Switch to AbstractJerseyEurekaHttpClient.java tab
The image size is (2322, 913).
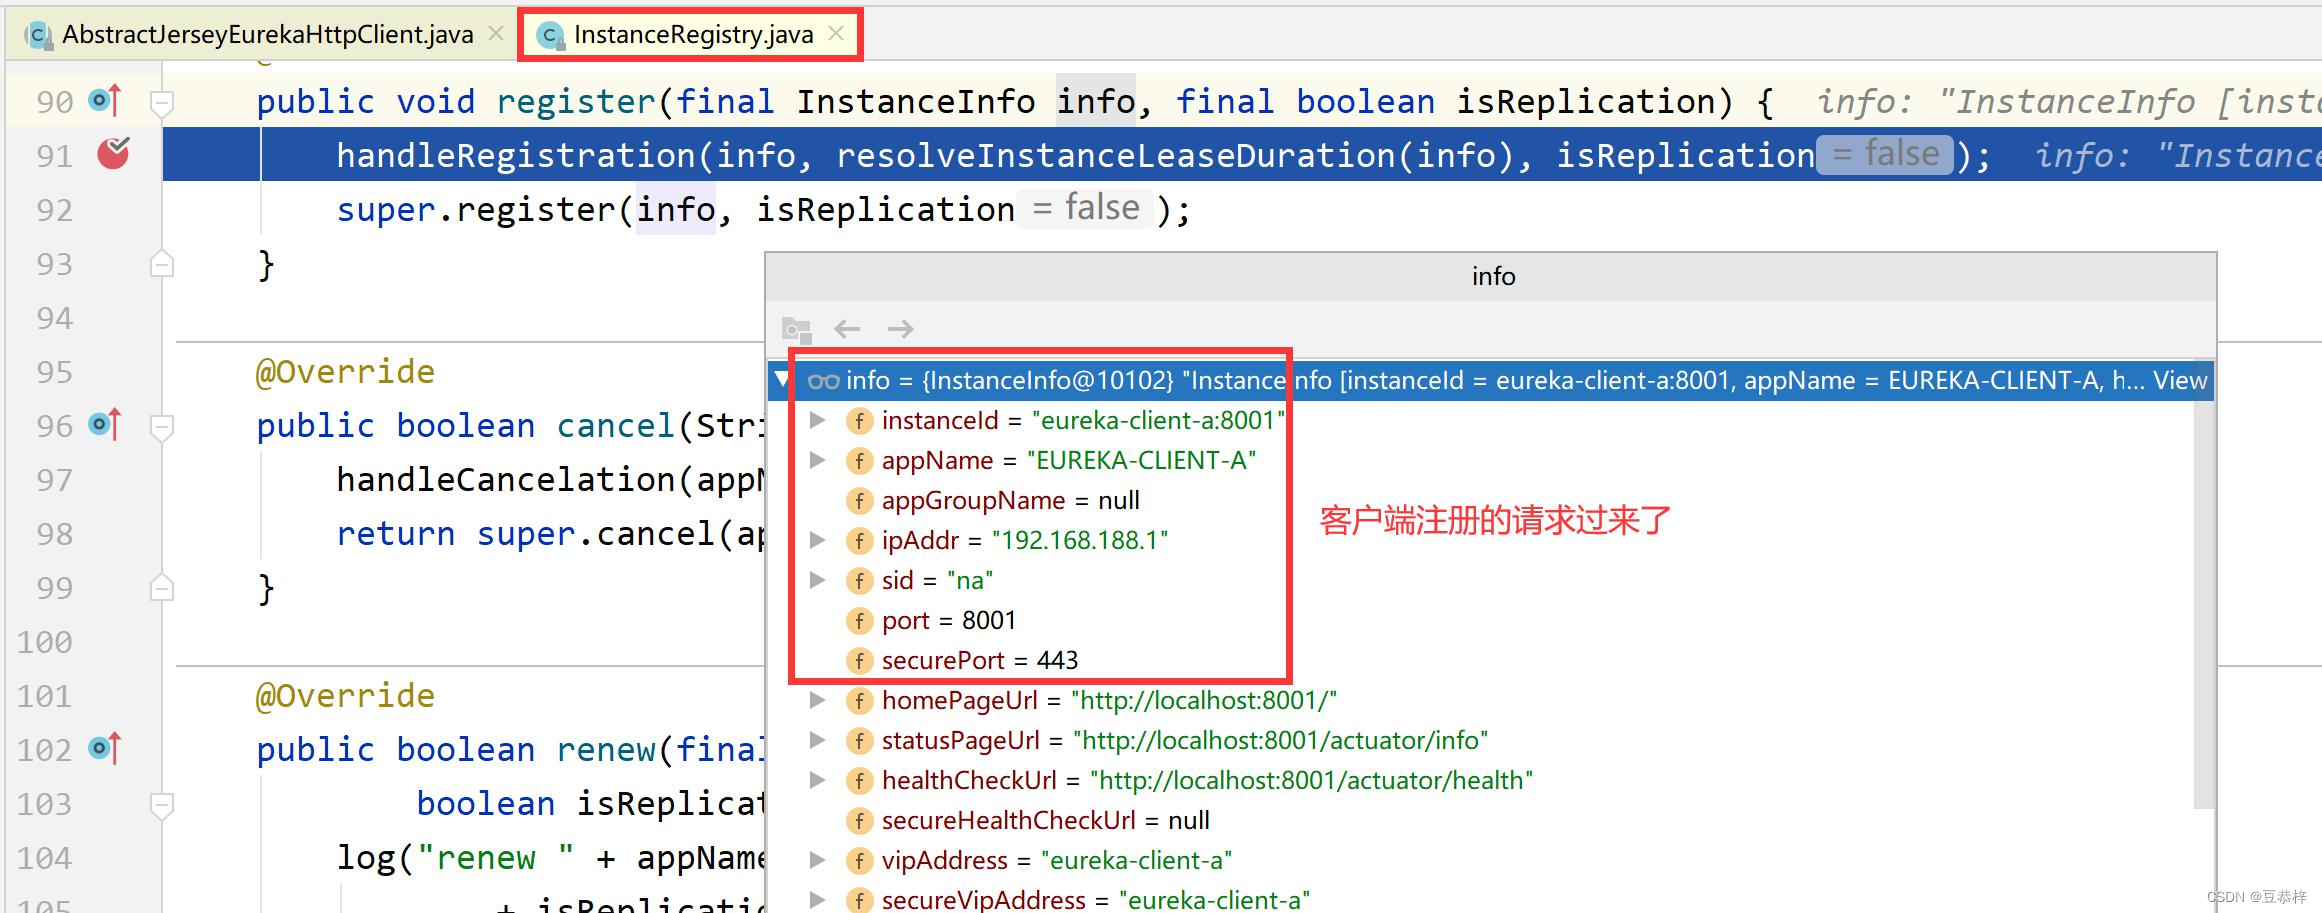pyautogui.click(x=267, y=35)
